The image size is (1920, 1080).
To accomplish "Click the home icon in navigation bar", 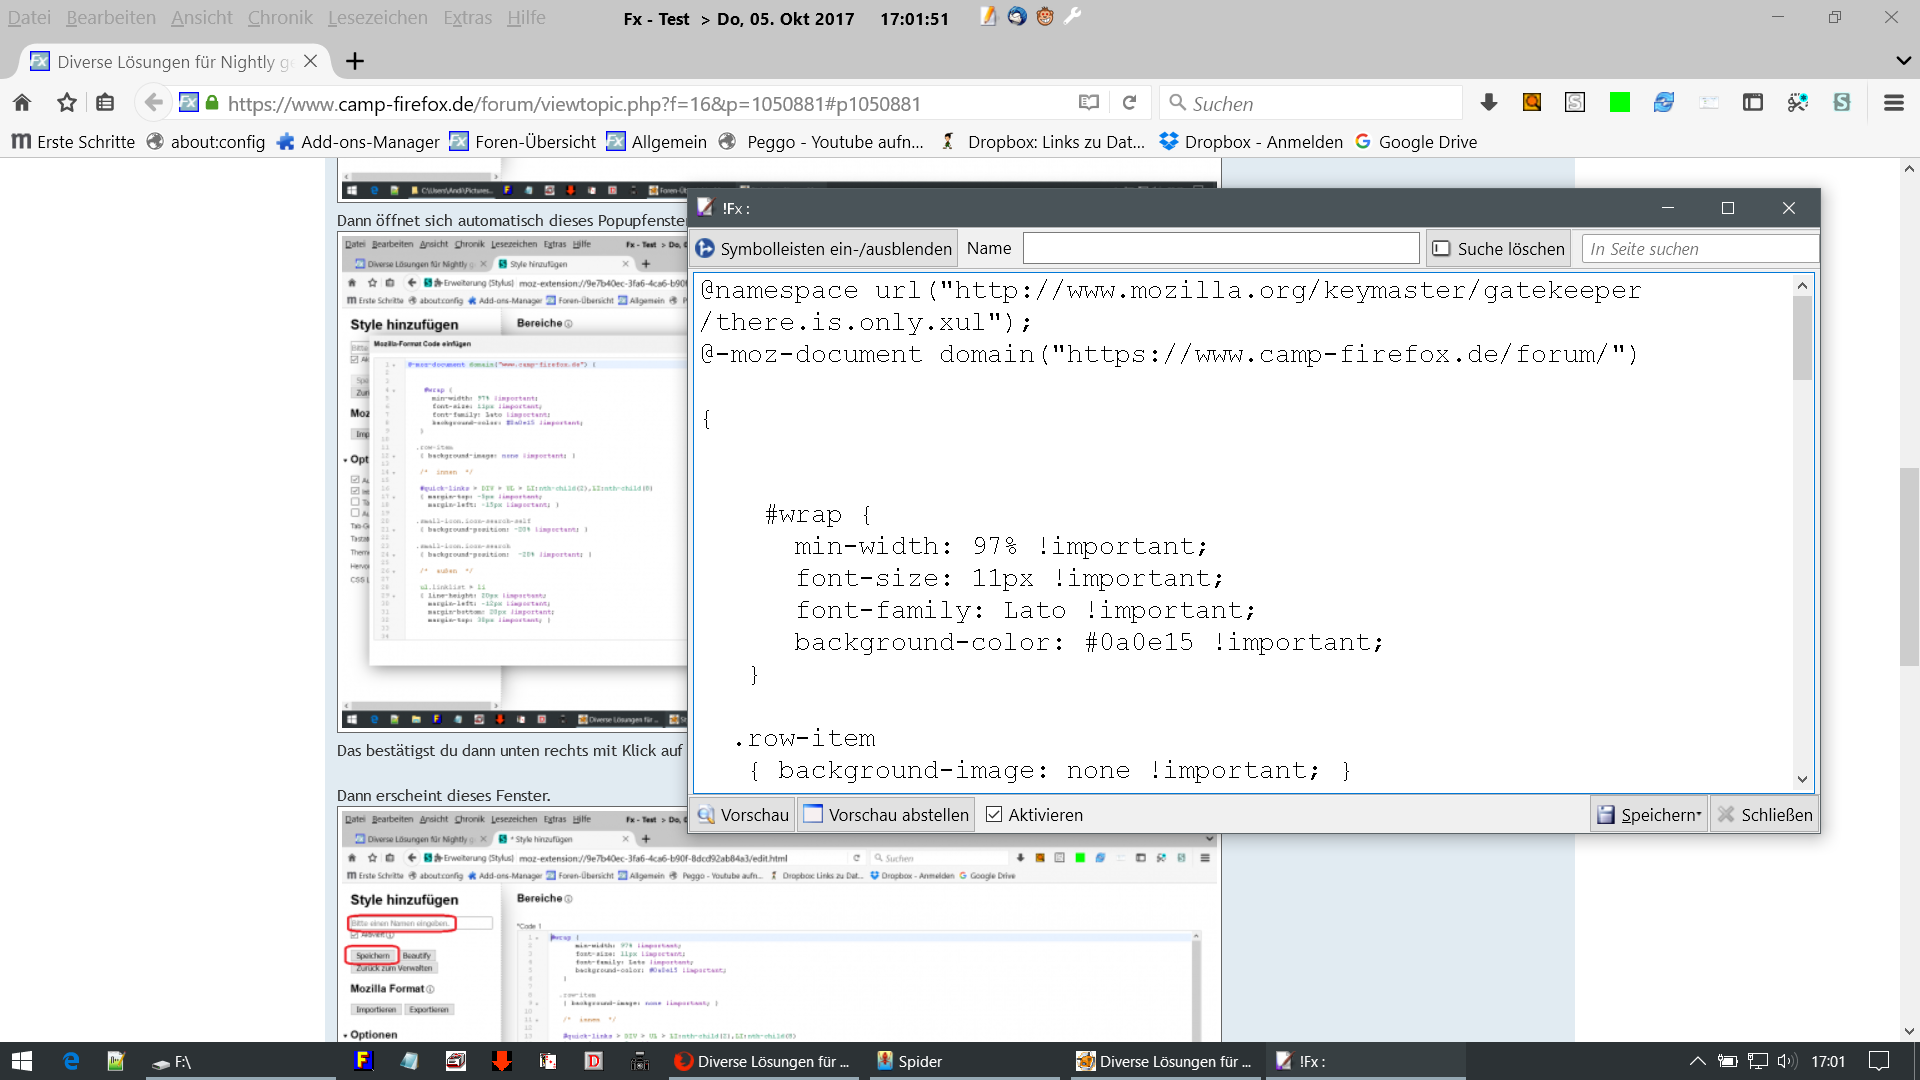I will point(22,103).
